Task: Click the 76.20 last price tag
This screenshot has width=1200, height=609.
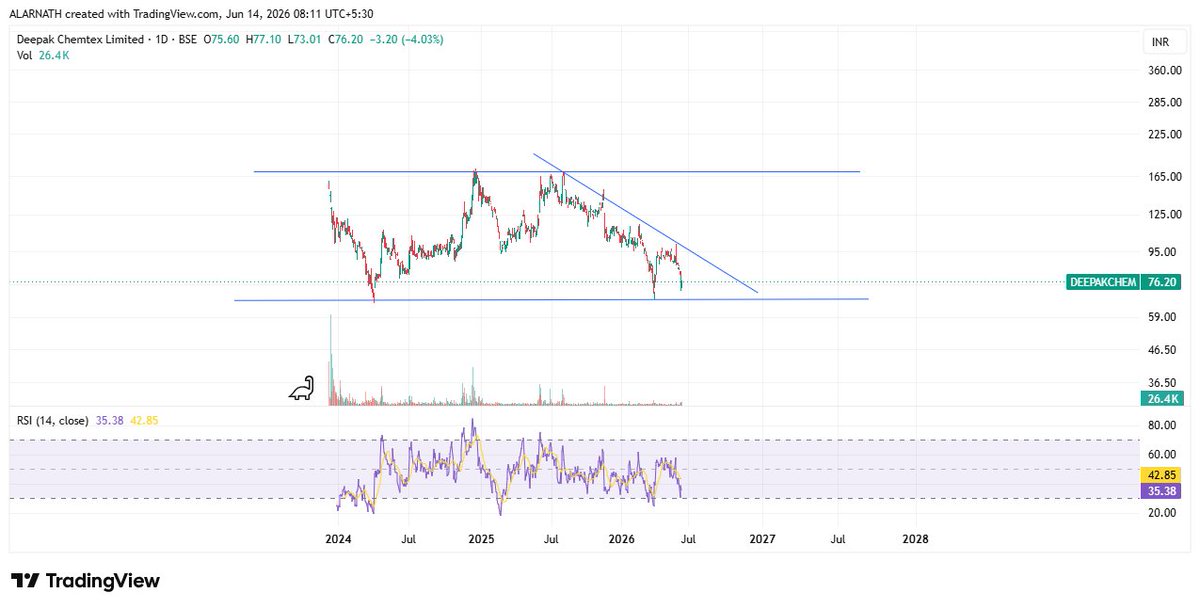Action: click(1162, 283)
